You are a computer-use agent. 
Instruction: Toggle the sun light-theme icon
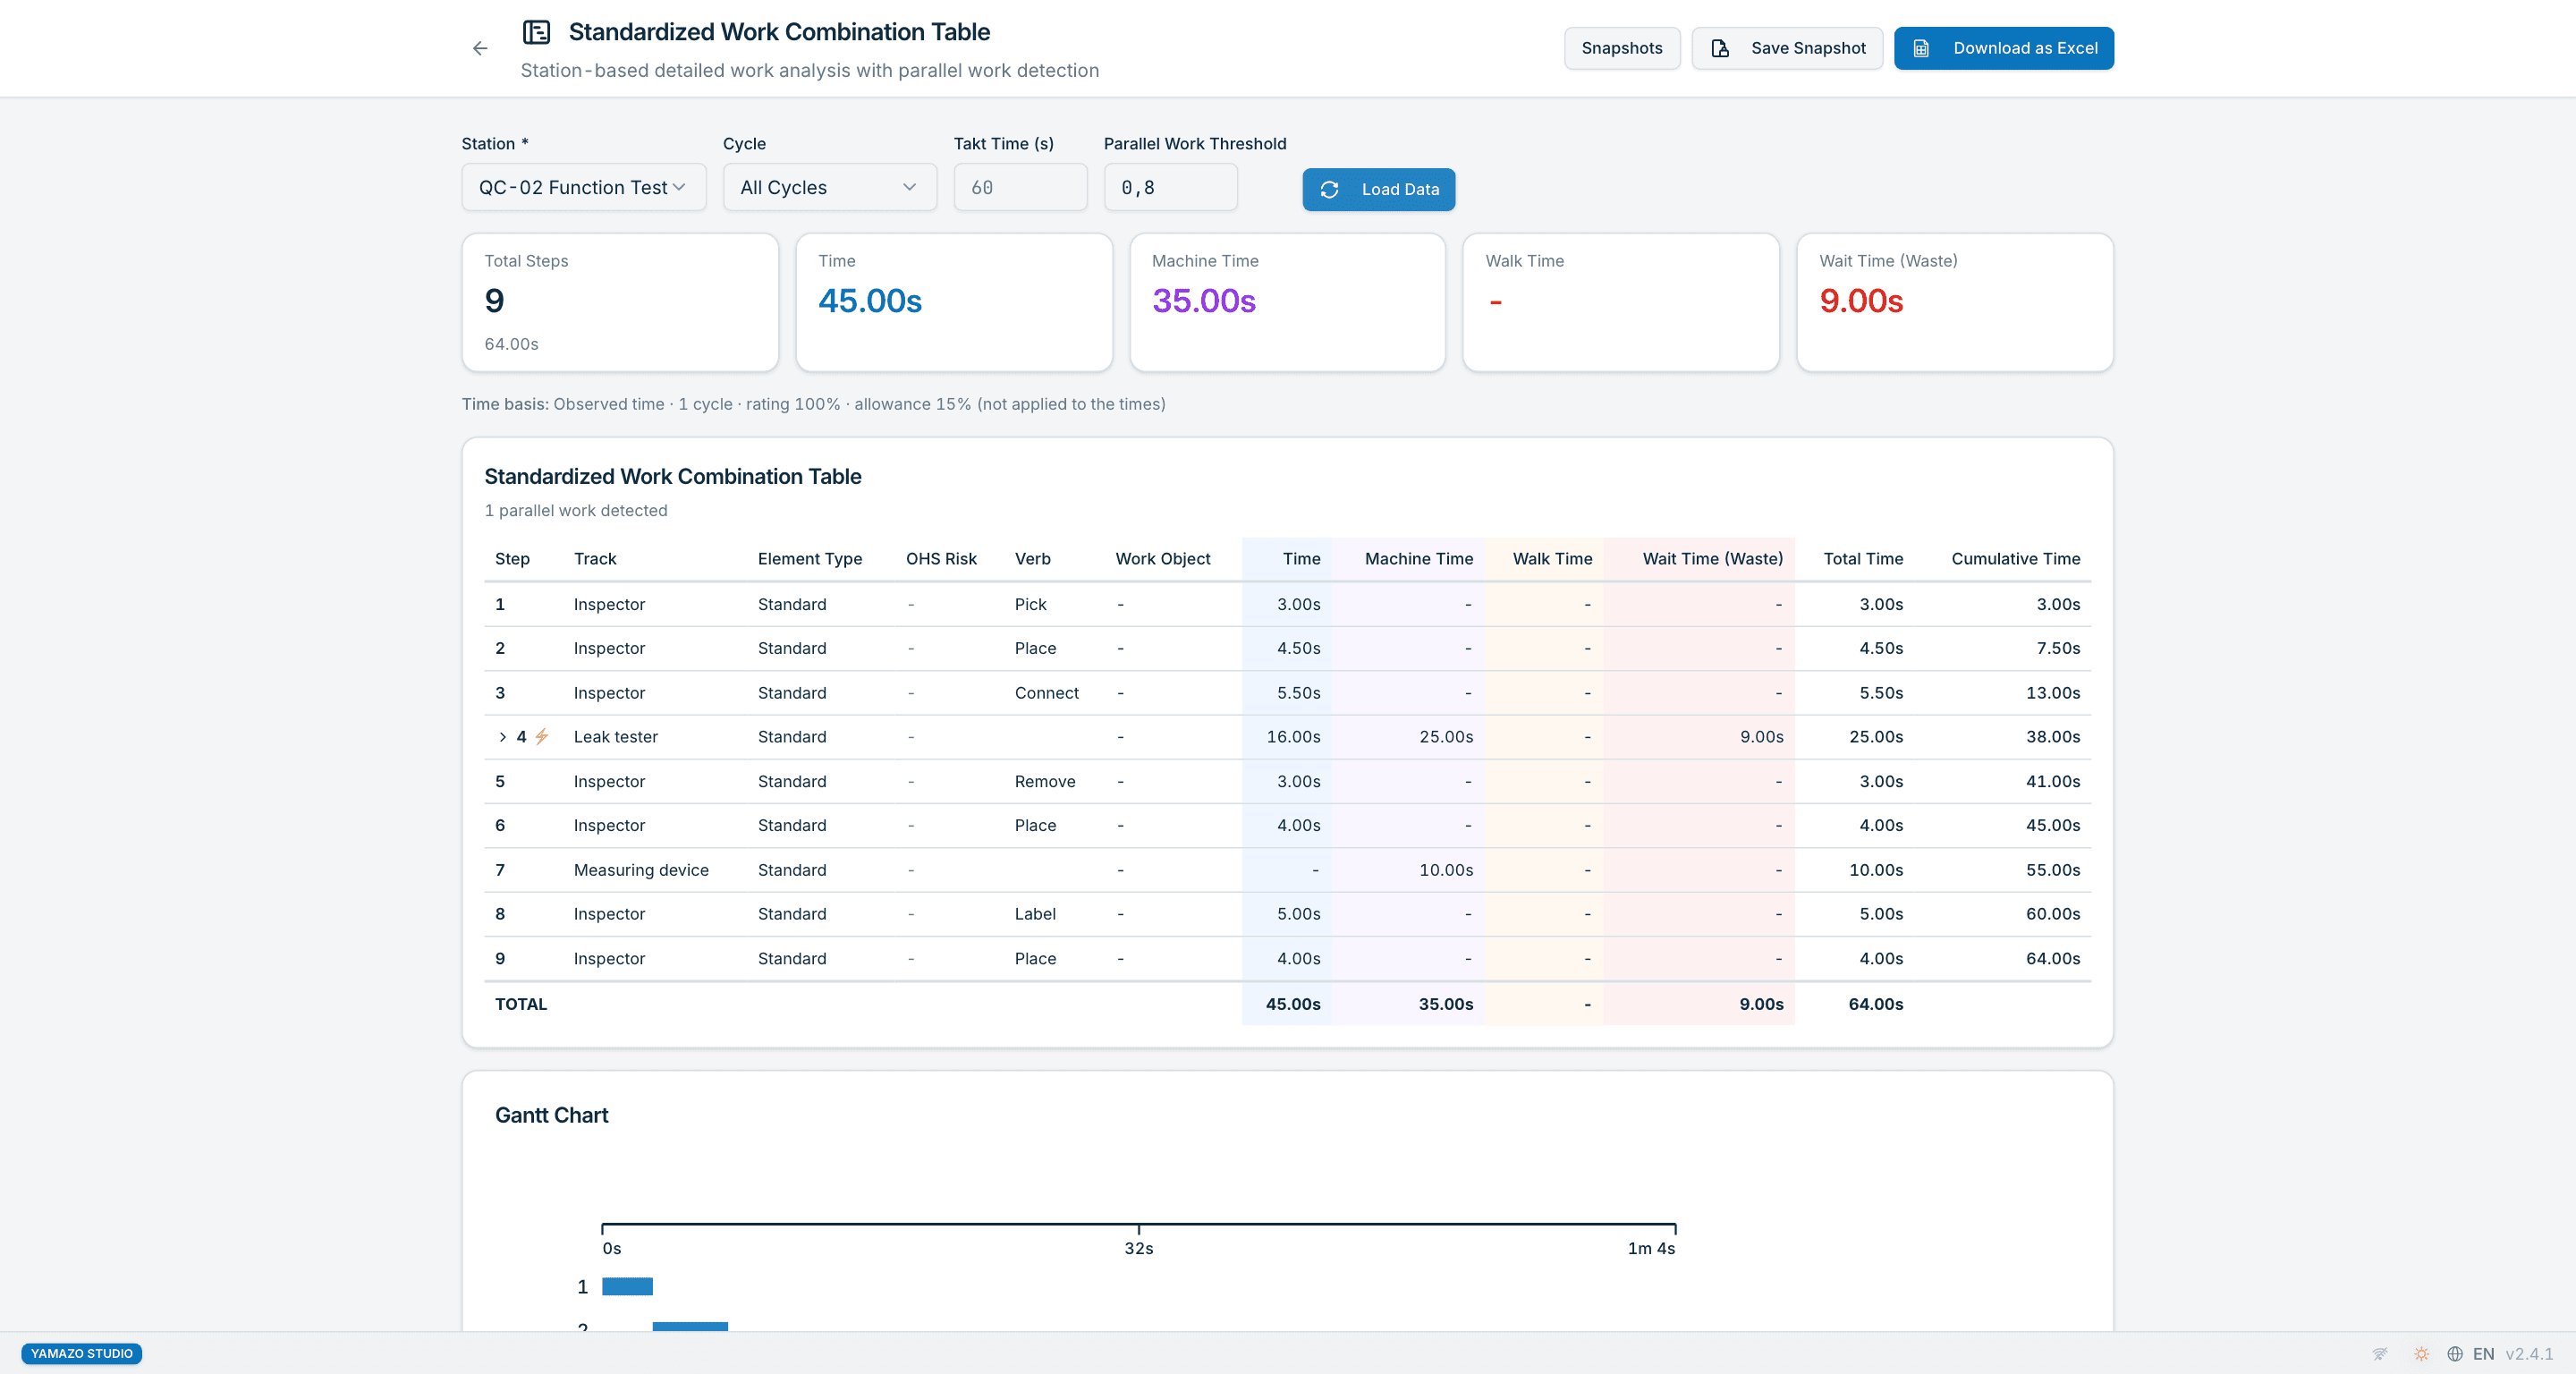tap(2421, 1354)
